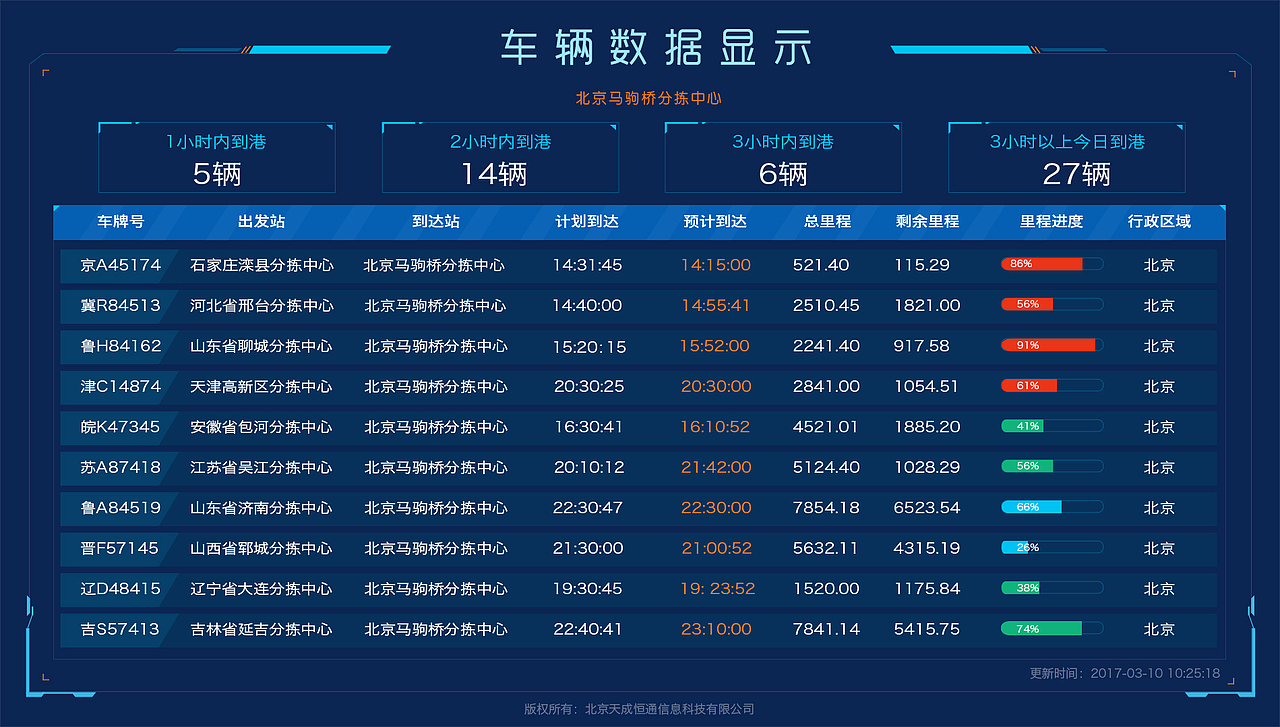Image resolution: width=1280 pixels, height=727 pixels.
Task: Click departure station 山西省郓城分拣中心
Action: click(262, 548)
